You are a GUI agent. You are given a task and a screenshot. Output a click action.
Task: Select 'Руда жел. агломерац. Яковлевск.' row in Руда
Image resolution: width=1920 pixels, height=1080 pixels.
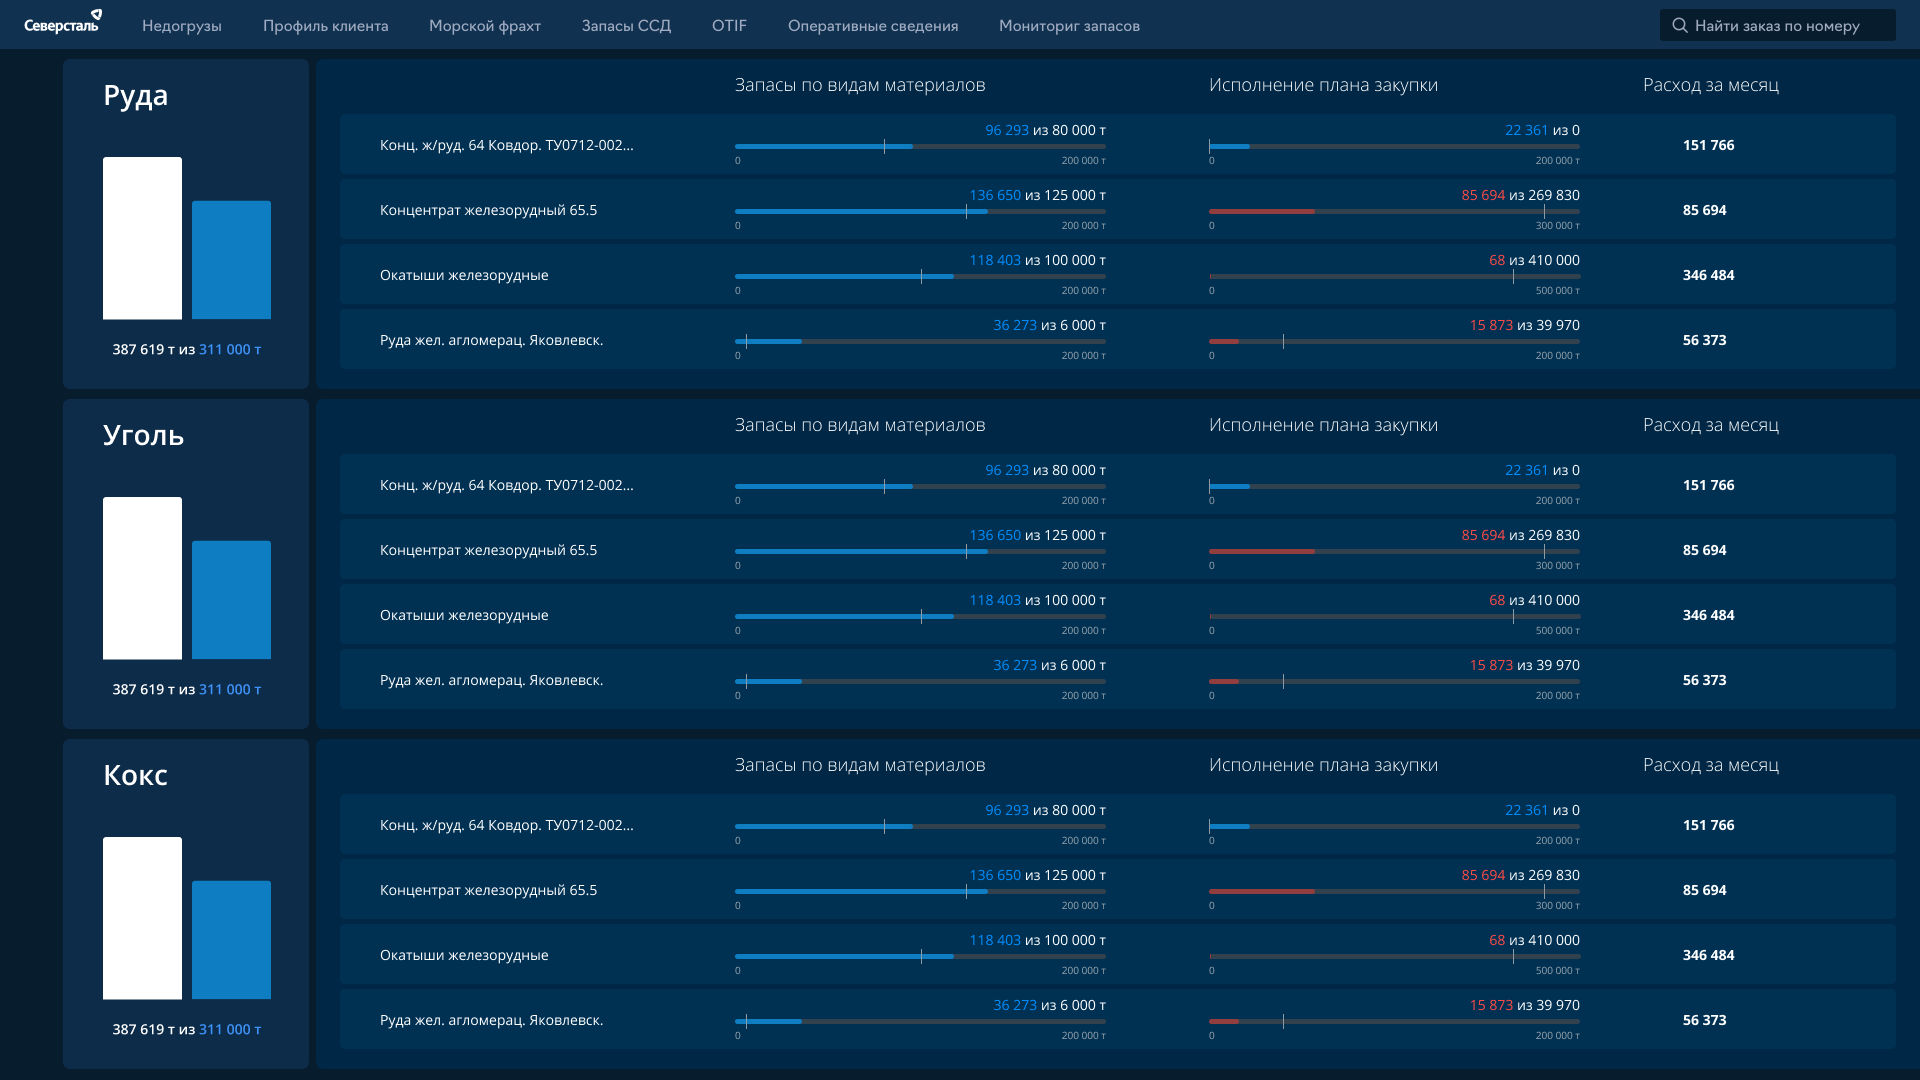1118,340
